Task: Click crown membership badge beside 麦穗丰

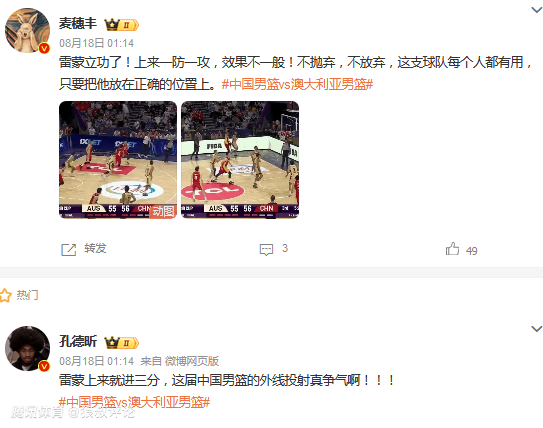Action: pos(122,25)
